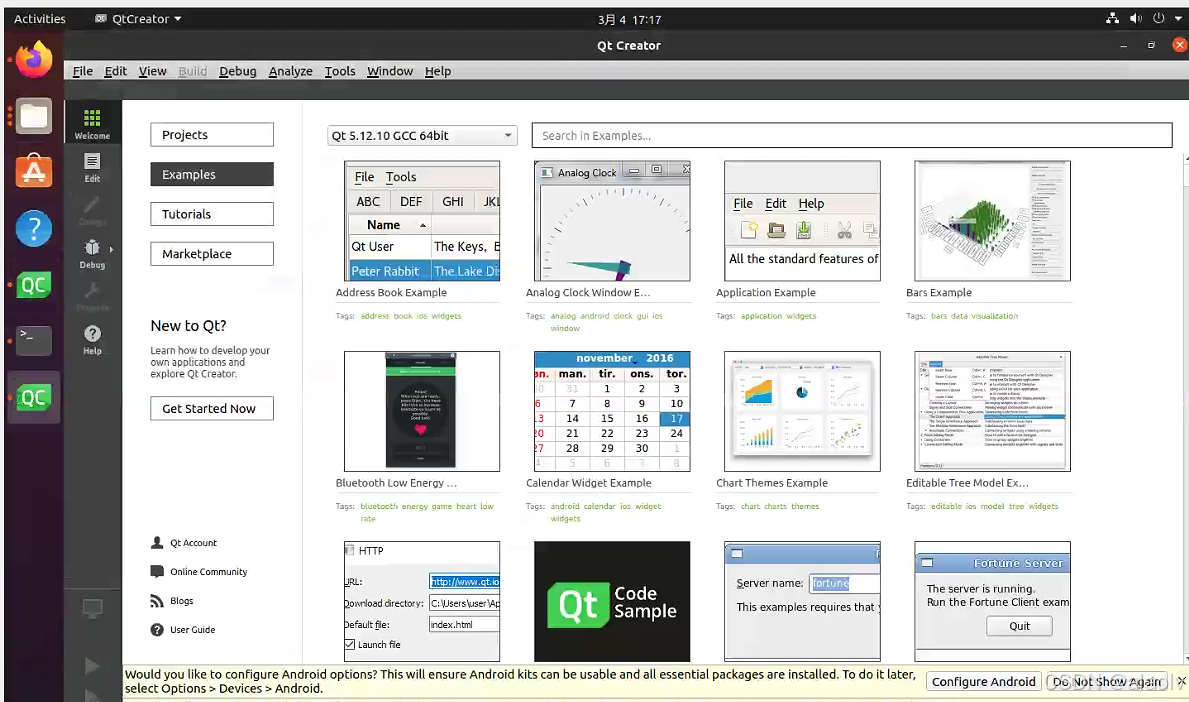Click the Online Community link
The width and height of the screenshot is (1189, 702).
pos(209,572)
